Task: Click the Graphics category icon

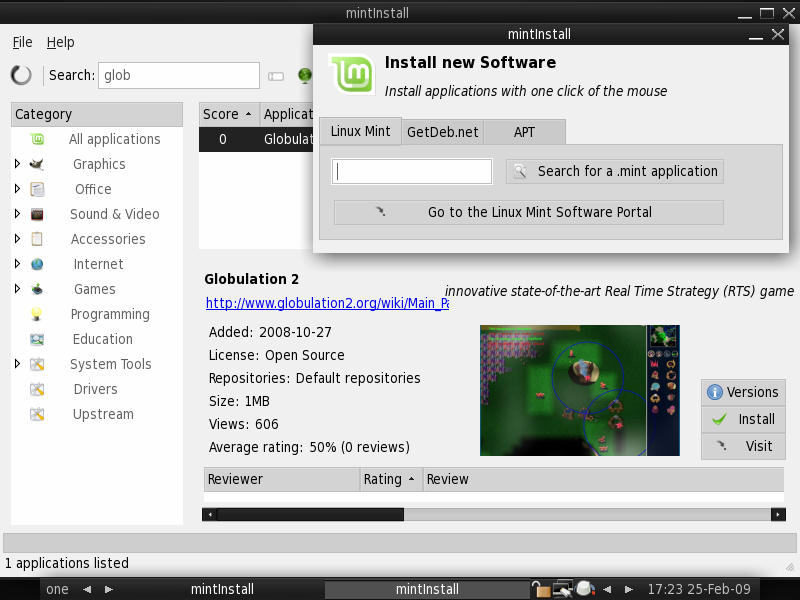Action: [x=37, y=164]
